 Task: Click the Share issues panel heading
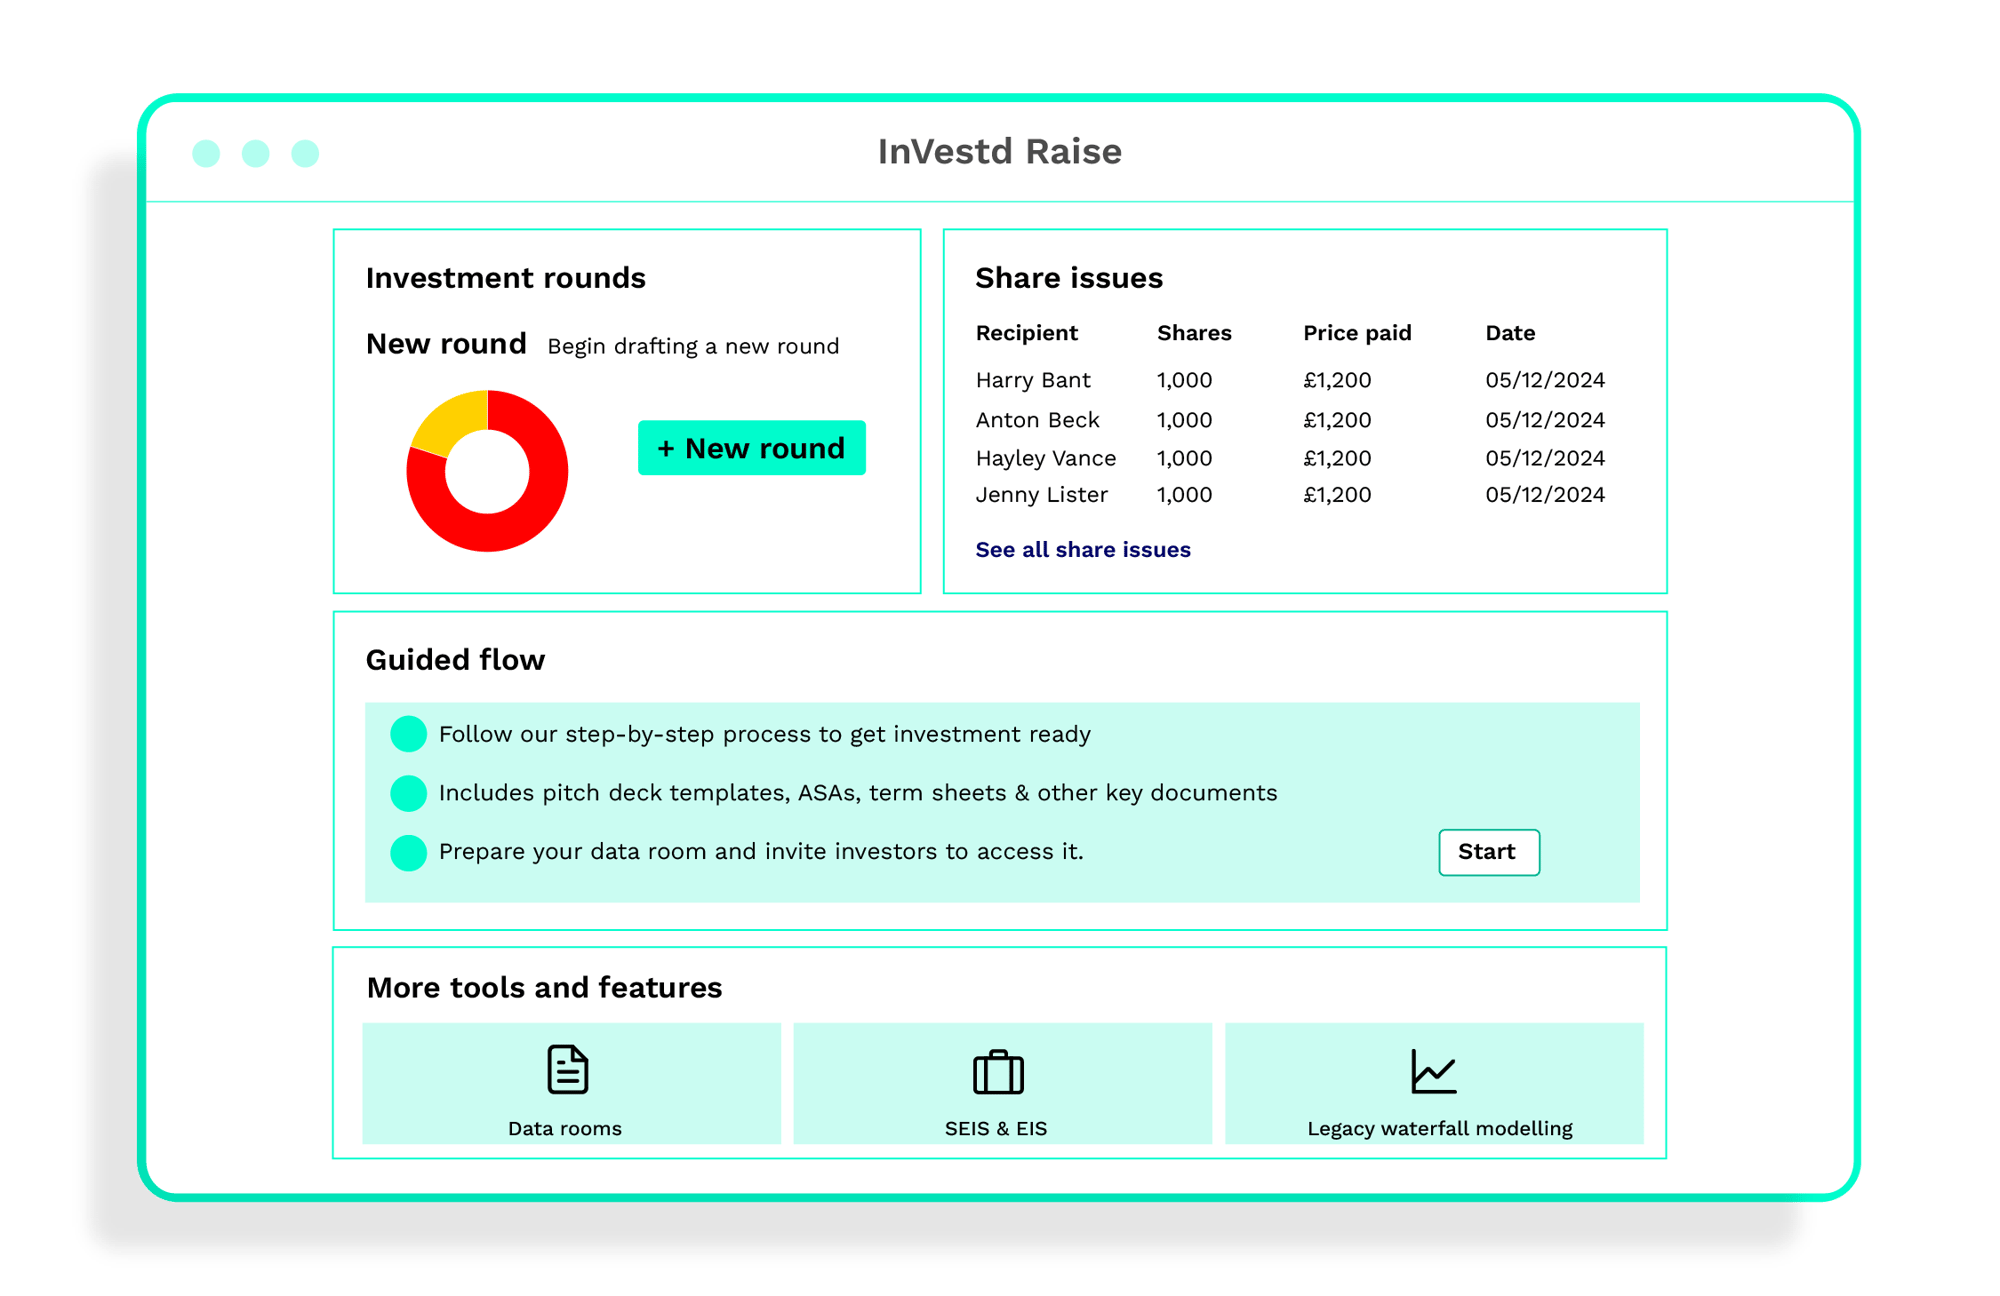pyautogui.click(x=1068, y=278)
